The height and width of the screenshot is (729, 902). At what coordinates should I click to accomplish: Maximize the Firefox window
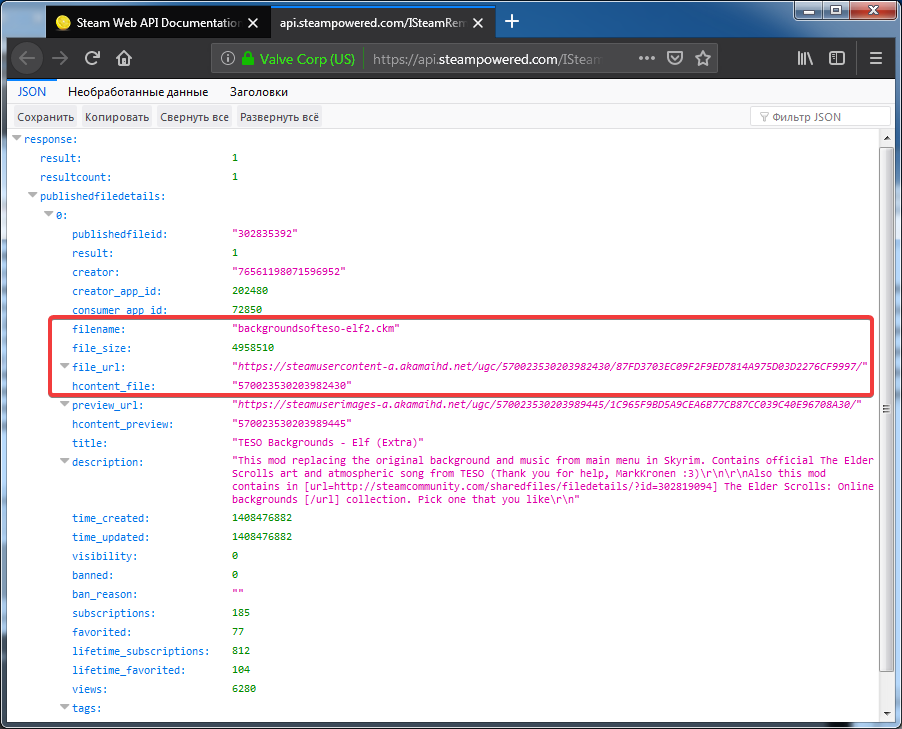point(836,10)
